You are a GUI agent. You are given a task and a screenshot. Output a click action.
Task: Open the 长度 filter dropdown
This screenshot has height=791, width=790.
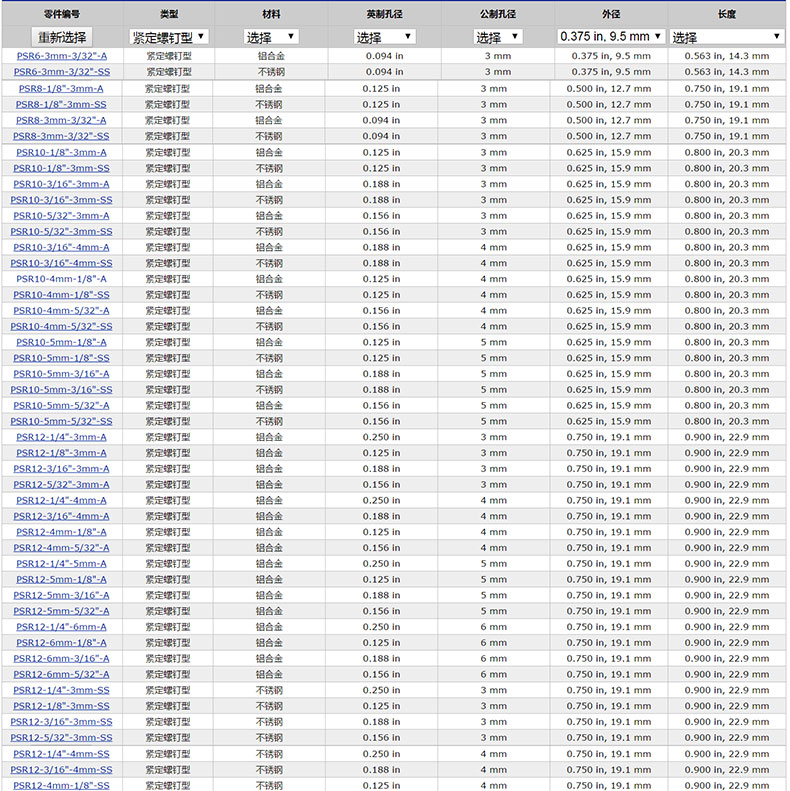click(727, 37)
